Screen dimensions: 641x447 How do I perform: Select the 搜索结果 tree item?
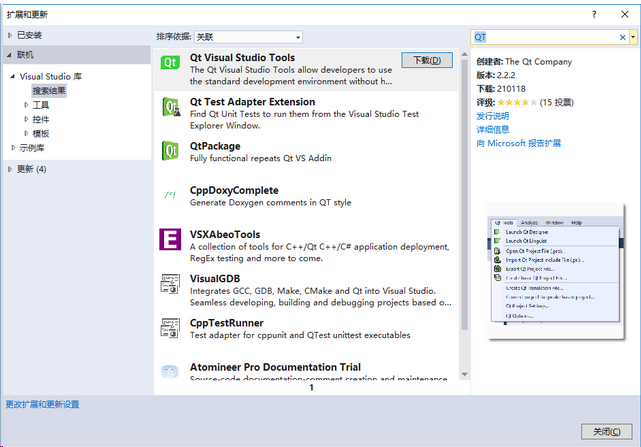point(49,91)
